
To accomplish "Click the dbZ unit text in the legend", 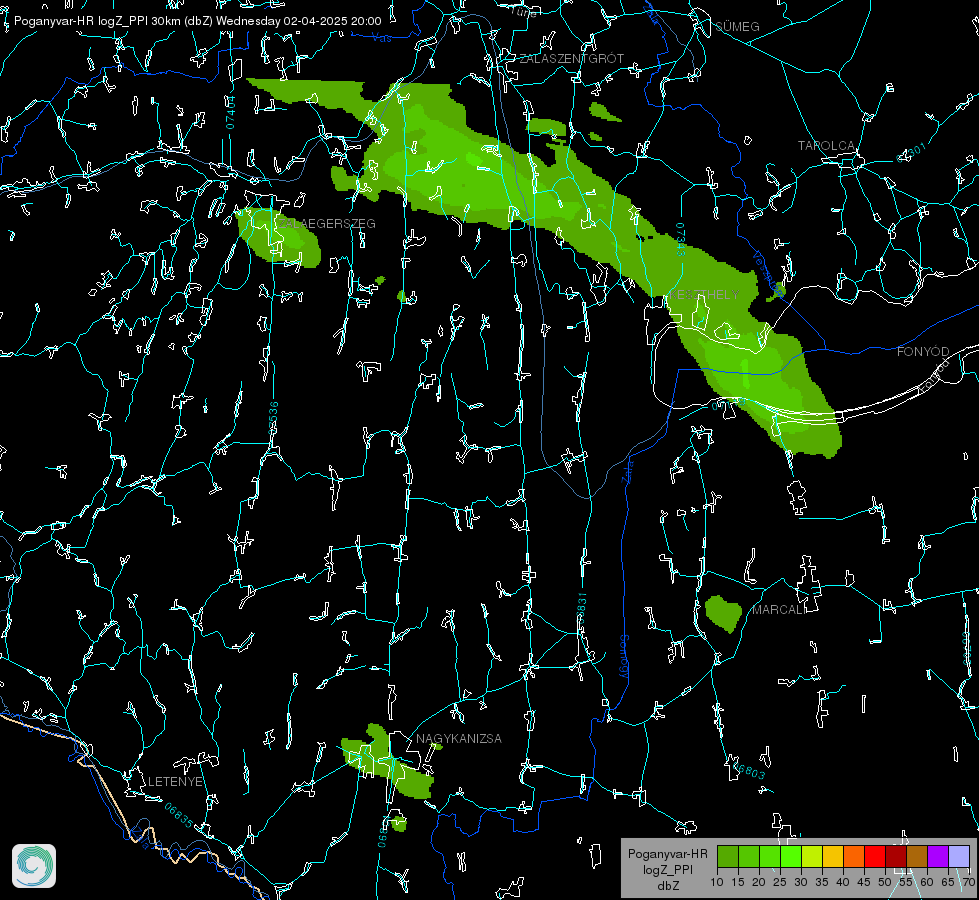I will click(x=668, y=886).
